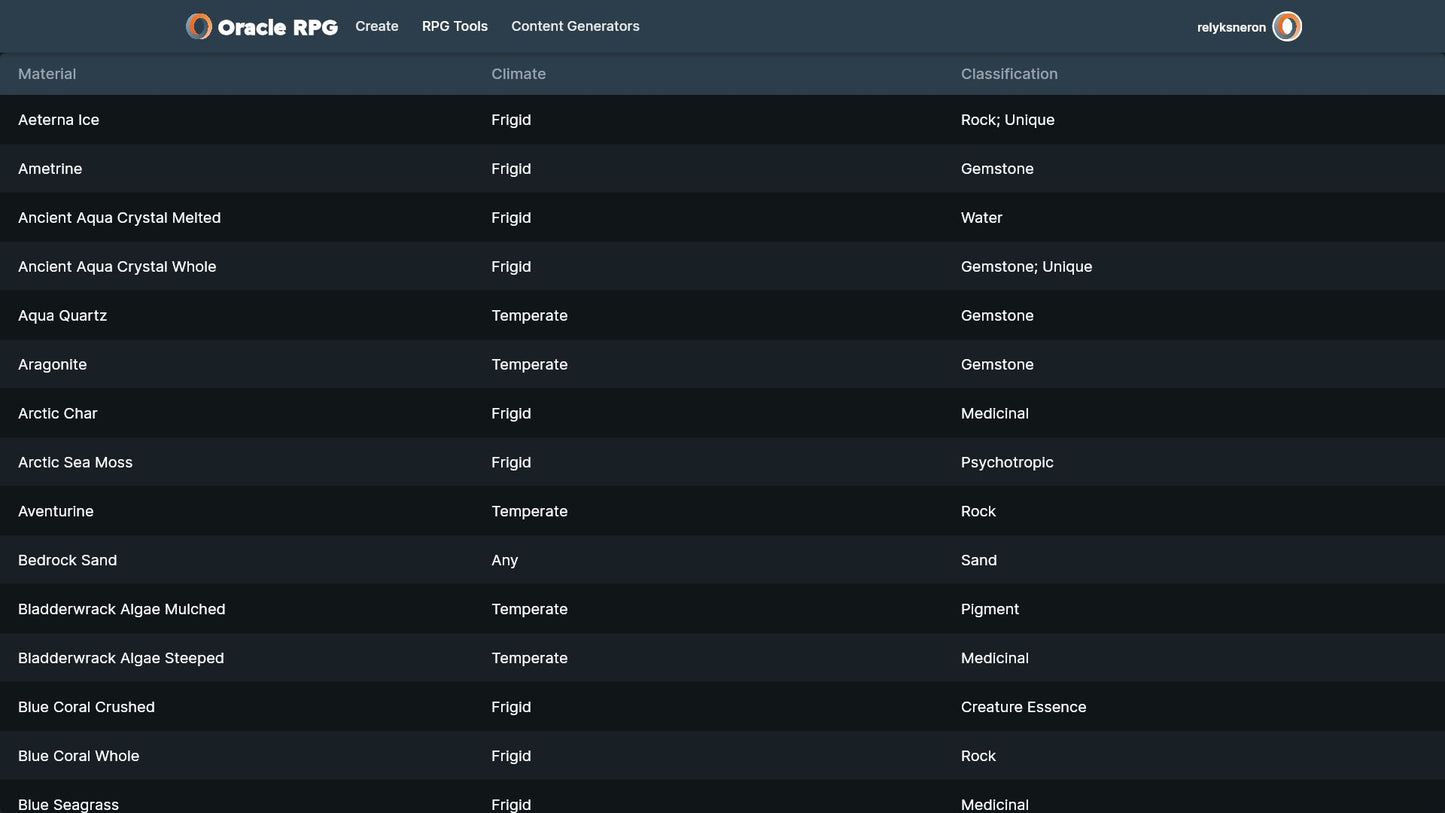The height and width of the screenshot is (813, 1445).
Task: Click the relyksneron username
Action: 1231,28
